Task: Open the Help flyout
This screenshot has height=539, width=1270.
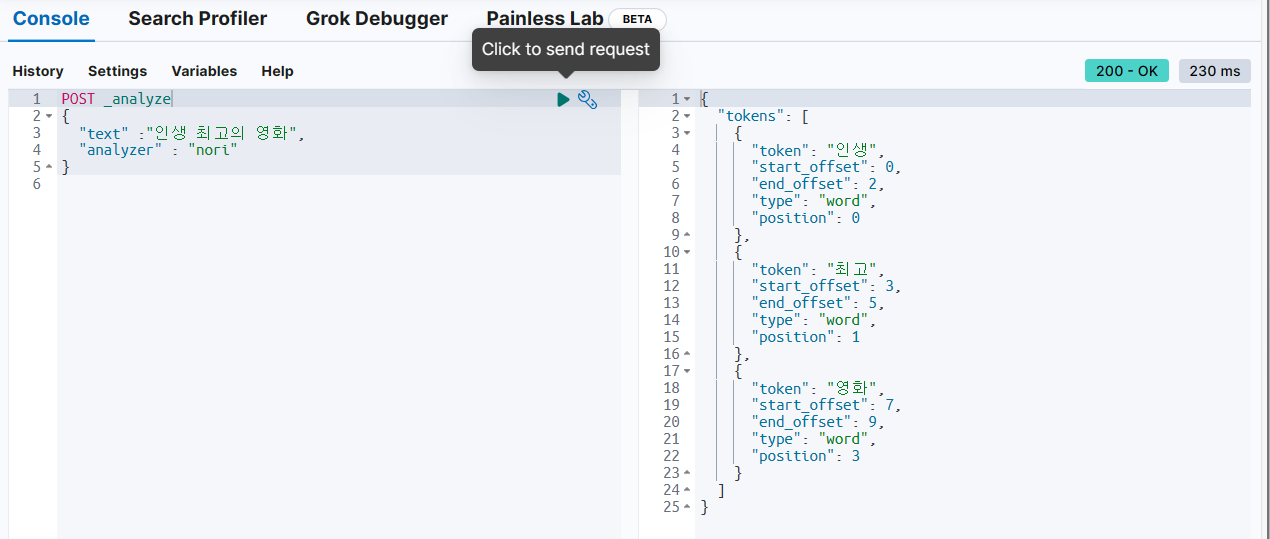Action: pyautogui.click(x=277, y=71)
